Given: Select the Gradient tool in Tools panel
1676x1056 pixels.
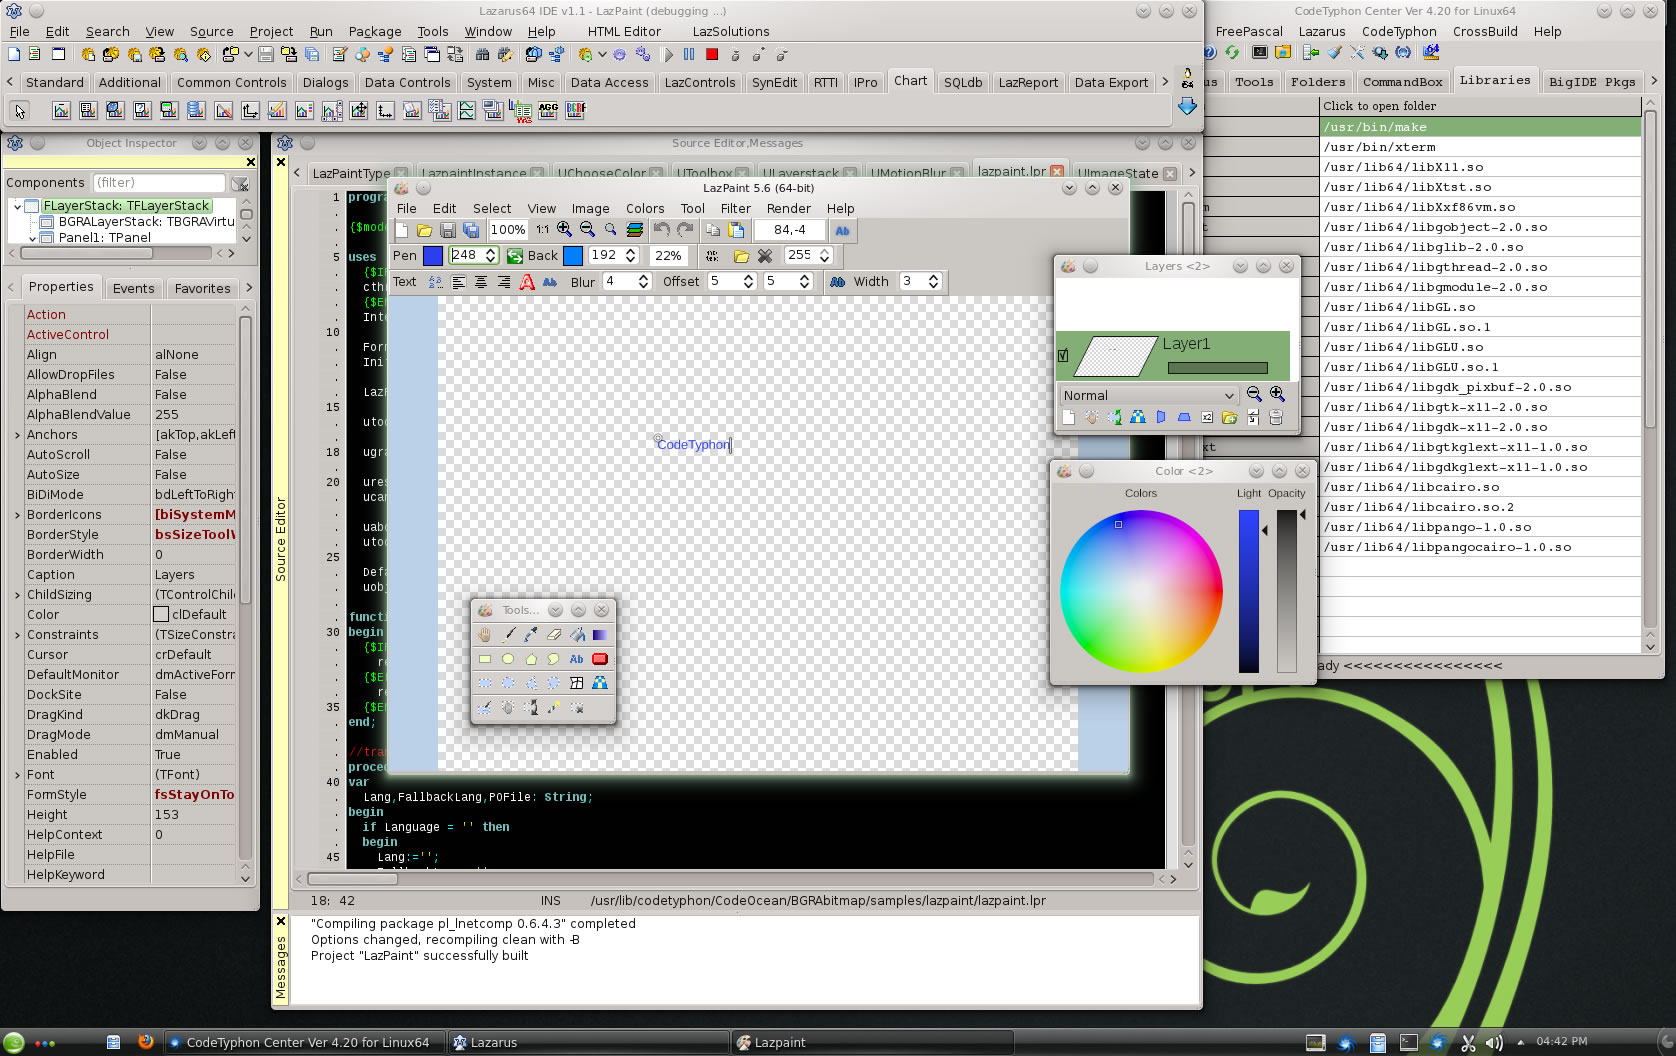Looking at the screenshot, I should [x=600, y=635].
